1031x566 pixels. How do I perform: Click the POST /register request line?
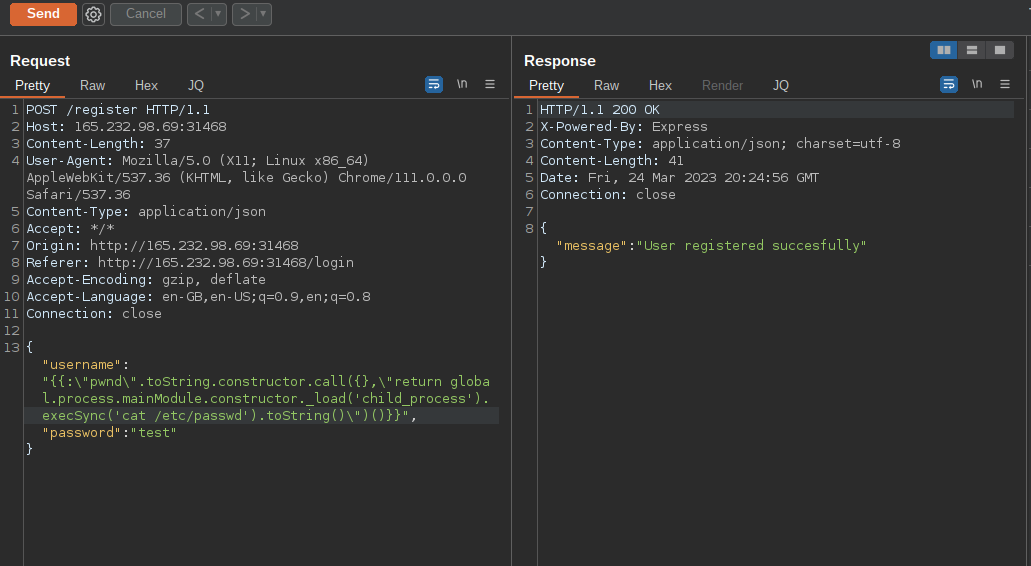[118, 110]
